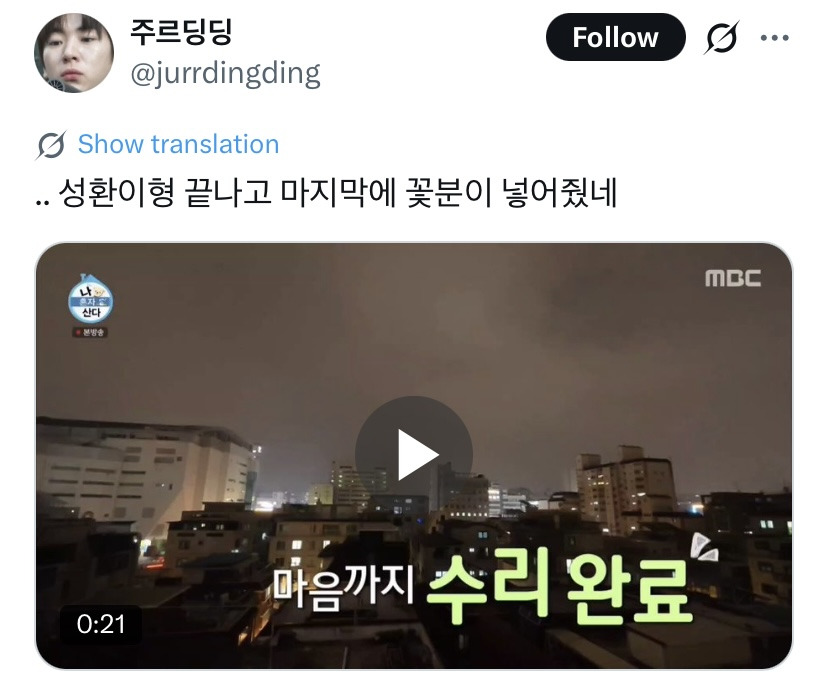Open the three-dot more options menu
The height and width of the screenshot is (693, 828).
775,38
